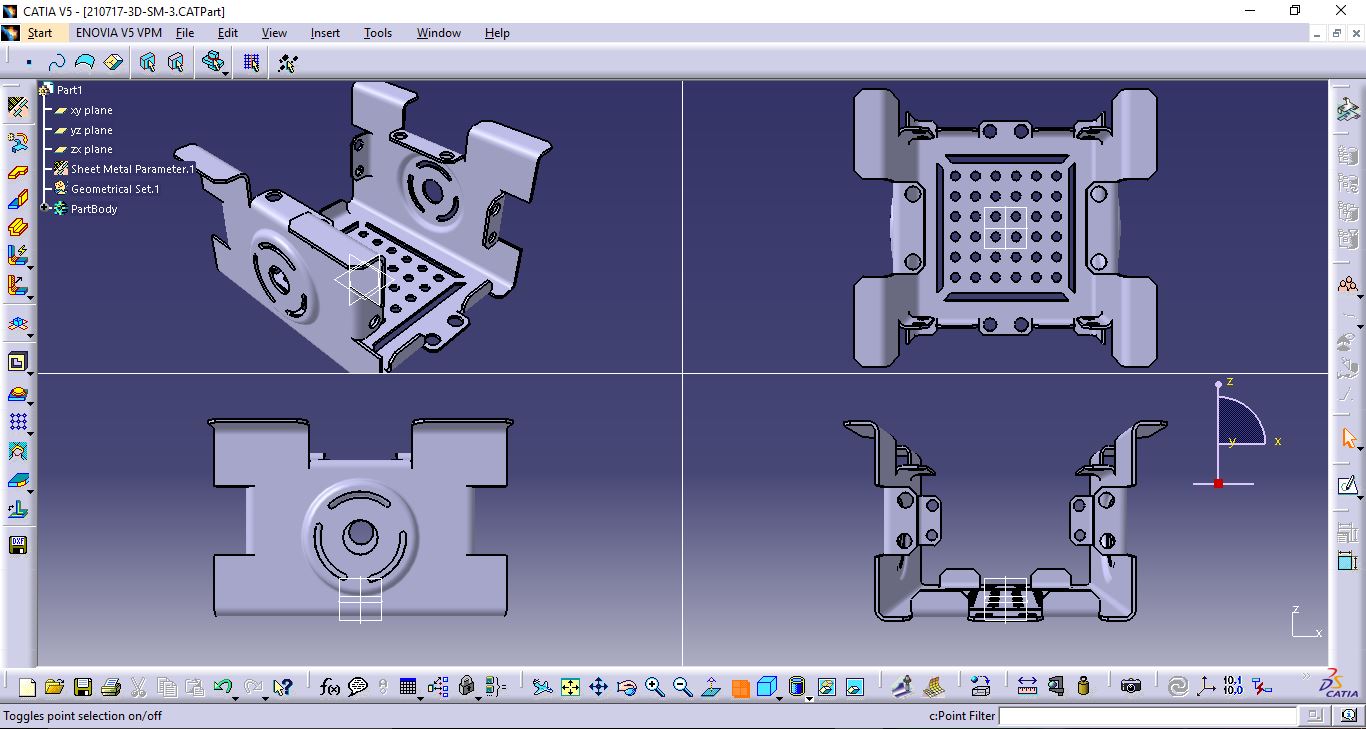Click the Print button

pos(109,687)
